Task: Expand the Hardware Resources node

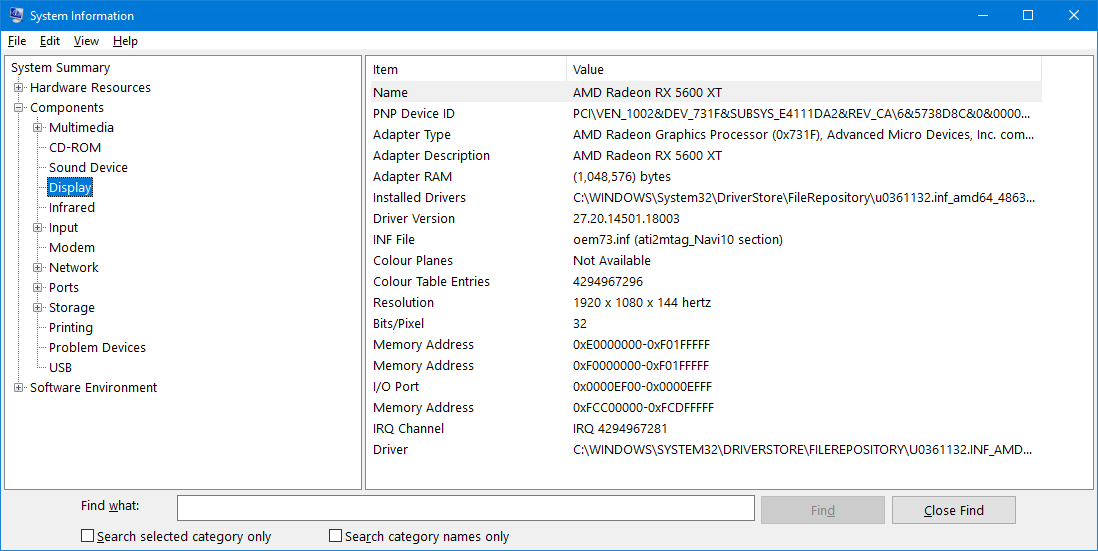Action: (19, 88)
